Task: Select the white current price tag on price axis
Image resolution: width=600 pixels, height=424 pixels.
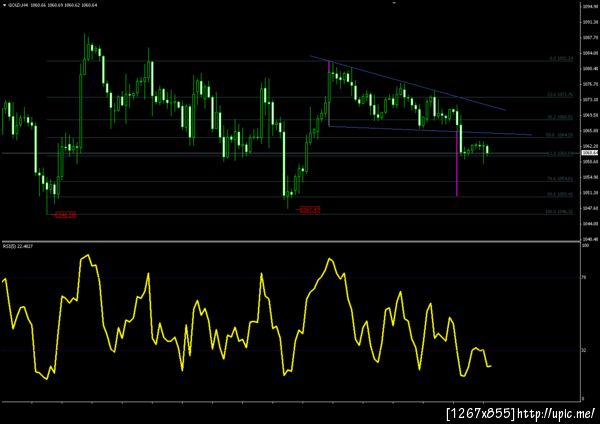Action: point(590,153)
